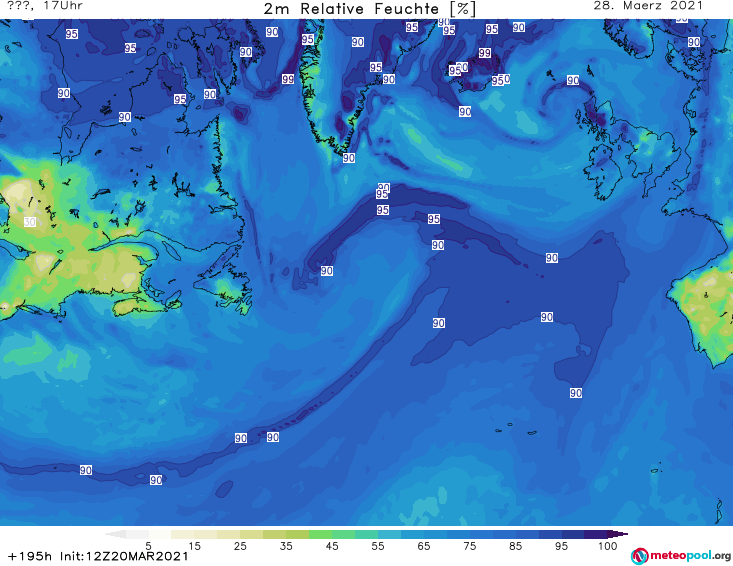Click the '85' label on the color scale

click(x=515, y=546)
